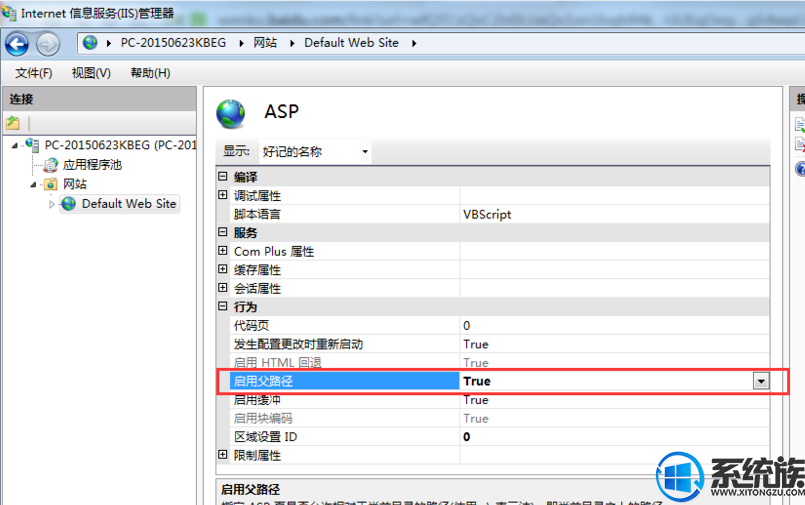This screenshot has width=805, height=505.
Task: Collapse the 编译 property category
Action: point(222,177)
